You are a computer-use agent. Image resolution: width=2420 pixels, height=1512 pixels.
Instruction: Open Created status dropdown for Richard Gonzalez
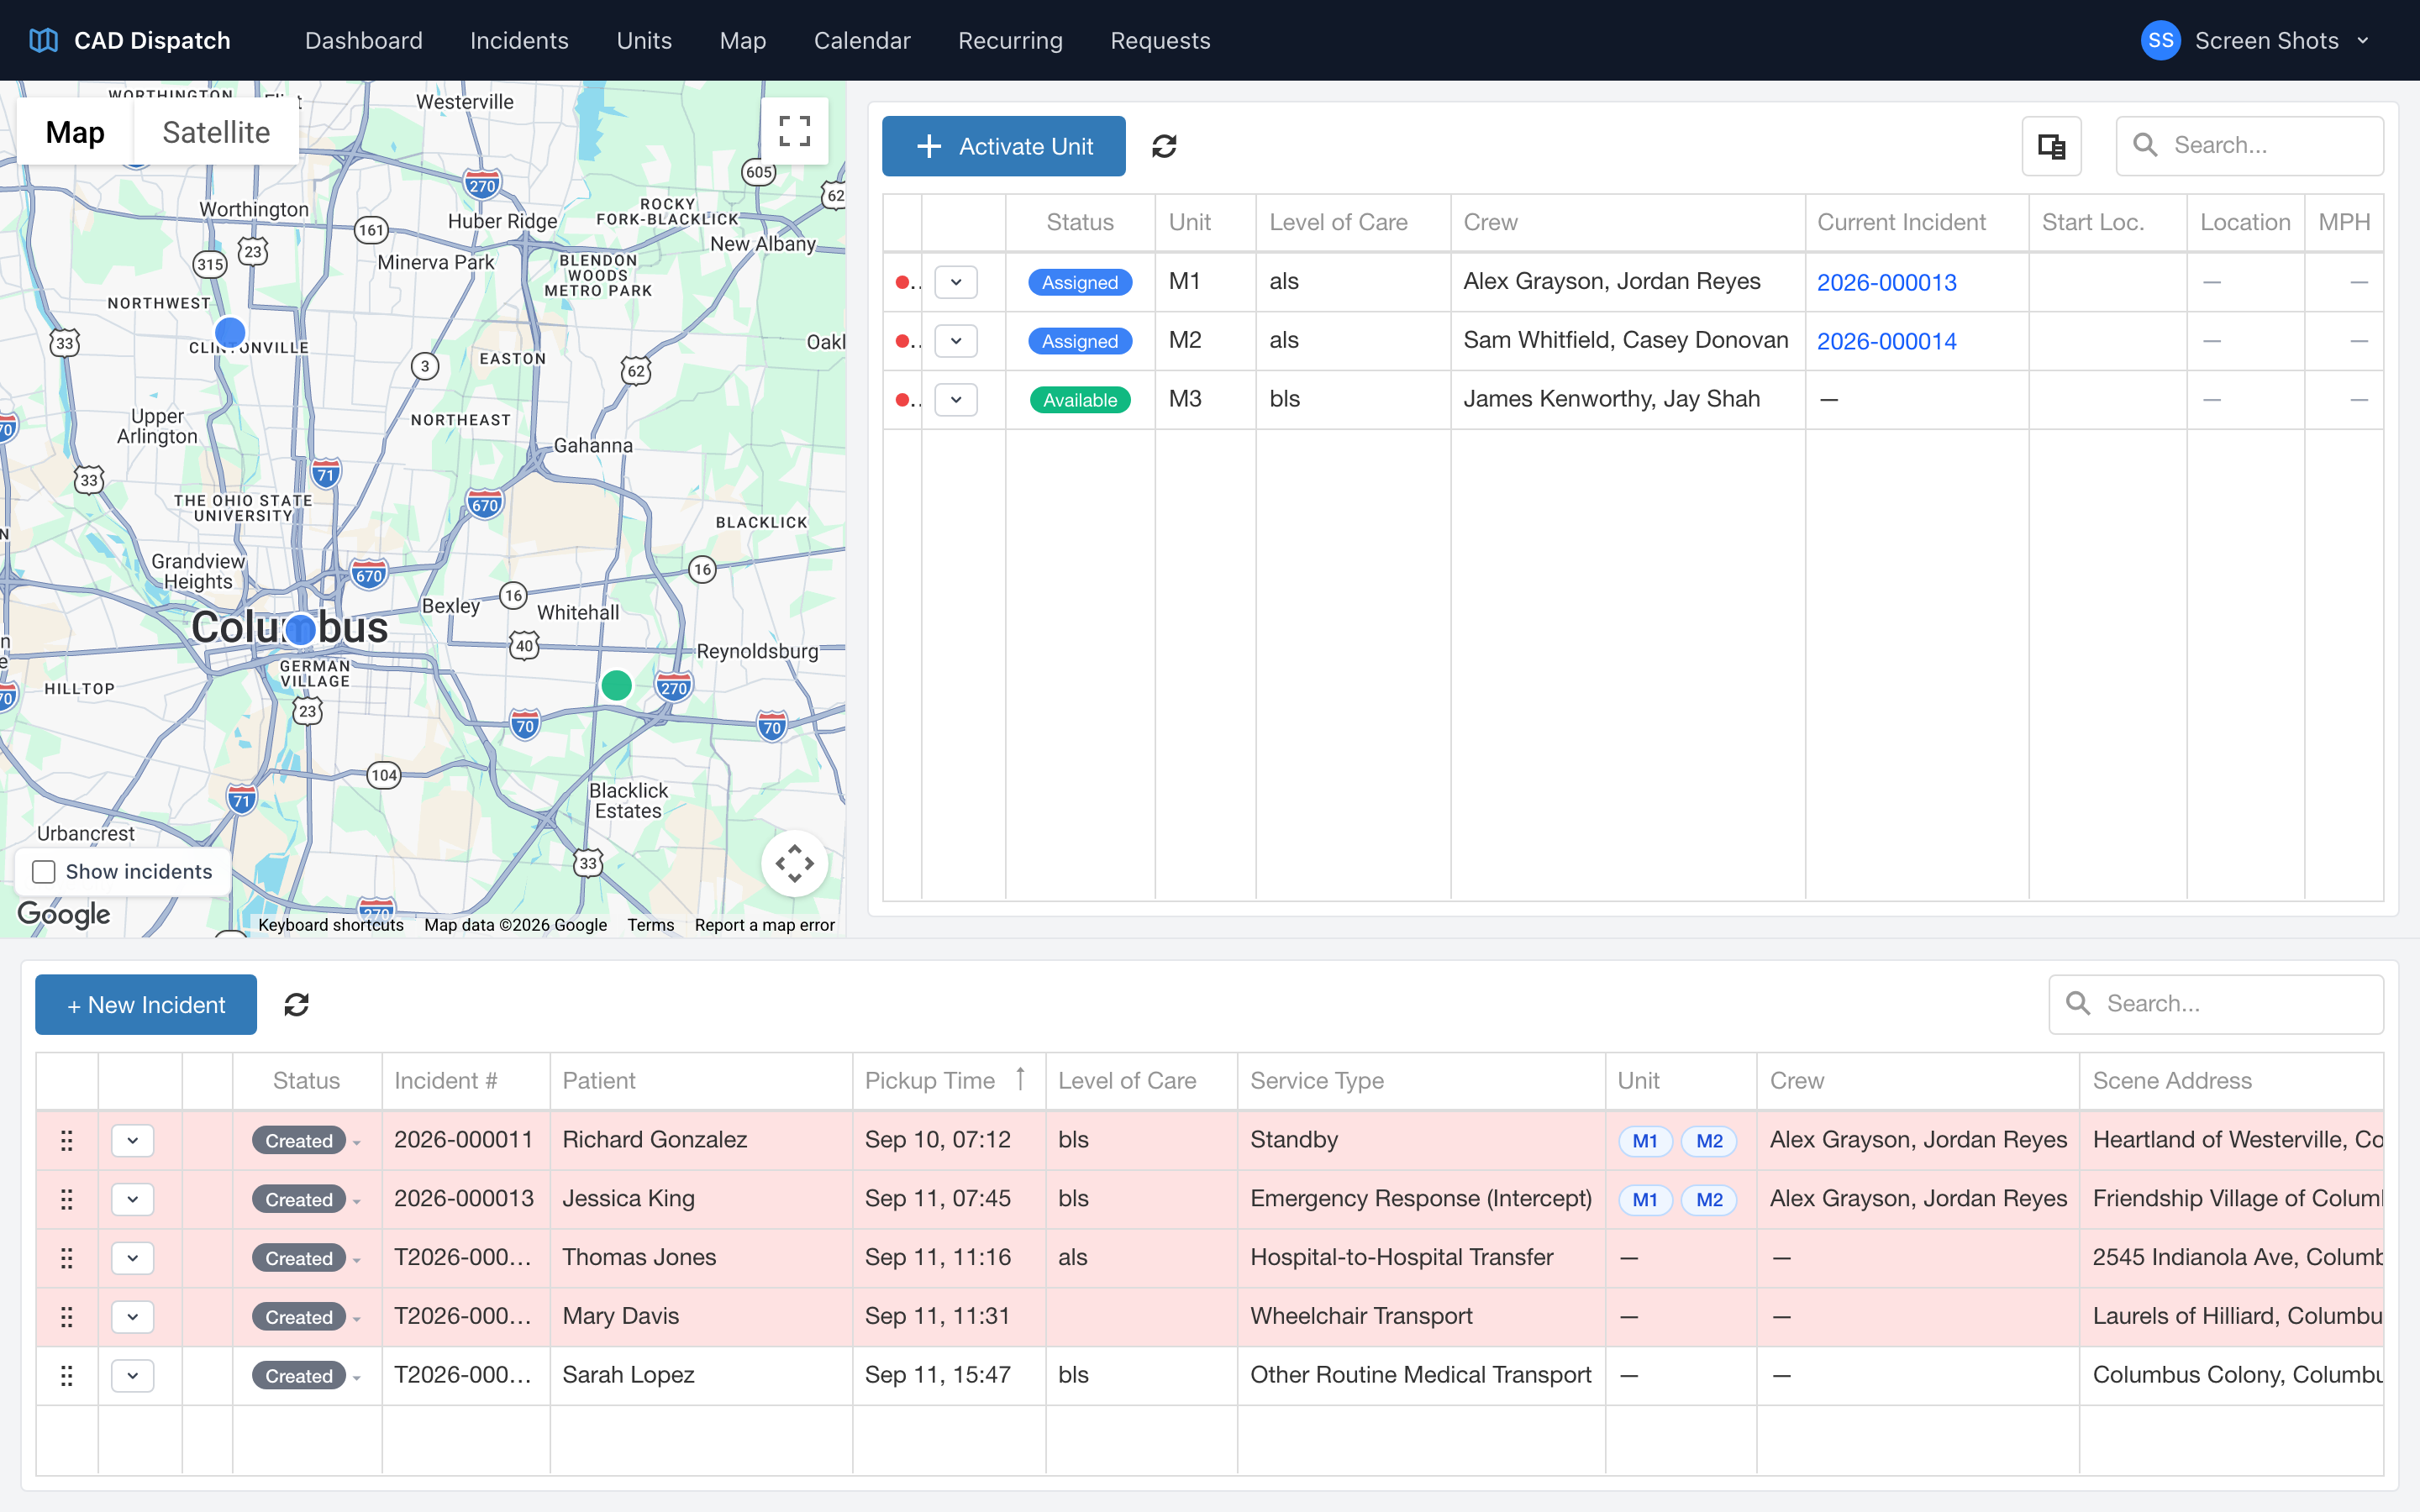(x=306, y=1140)
